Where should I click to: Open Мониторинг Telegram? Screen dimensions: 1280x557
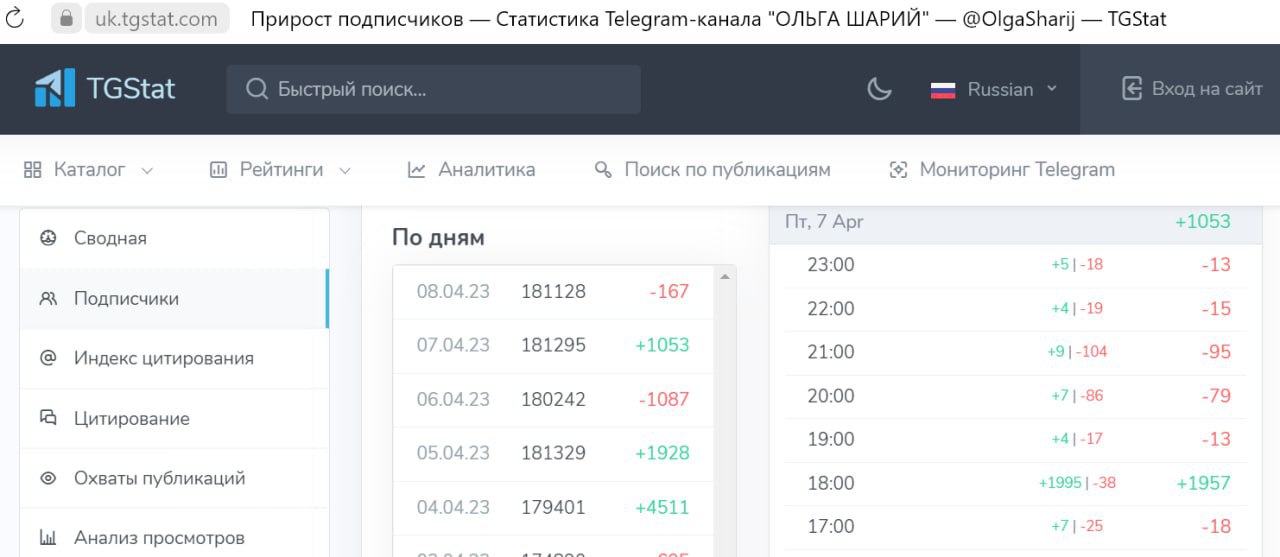click(x=1002, y=170)
